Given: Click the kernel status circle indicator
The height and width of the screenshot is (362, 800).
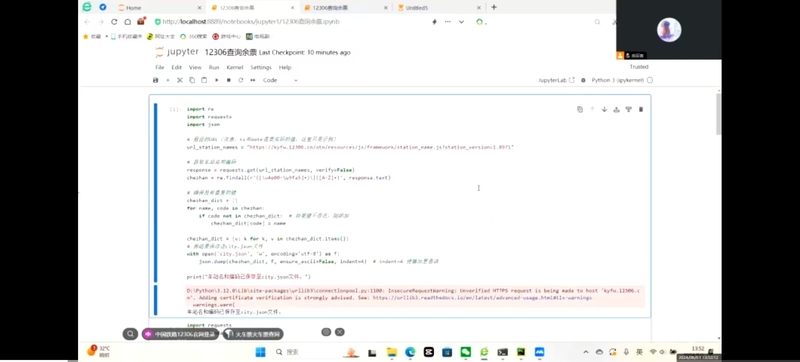Looking at the screenshot, I should pyautogui.click(x=649, y=80).
